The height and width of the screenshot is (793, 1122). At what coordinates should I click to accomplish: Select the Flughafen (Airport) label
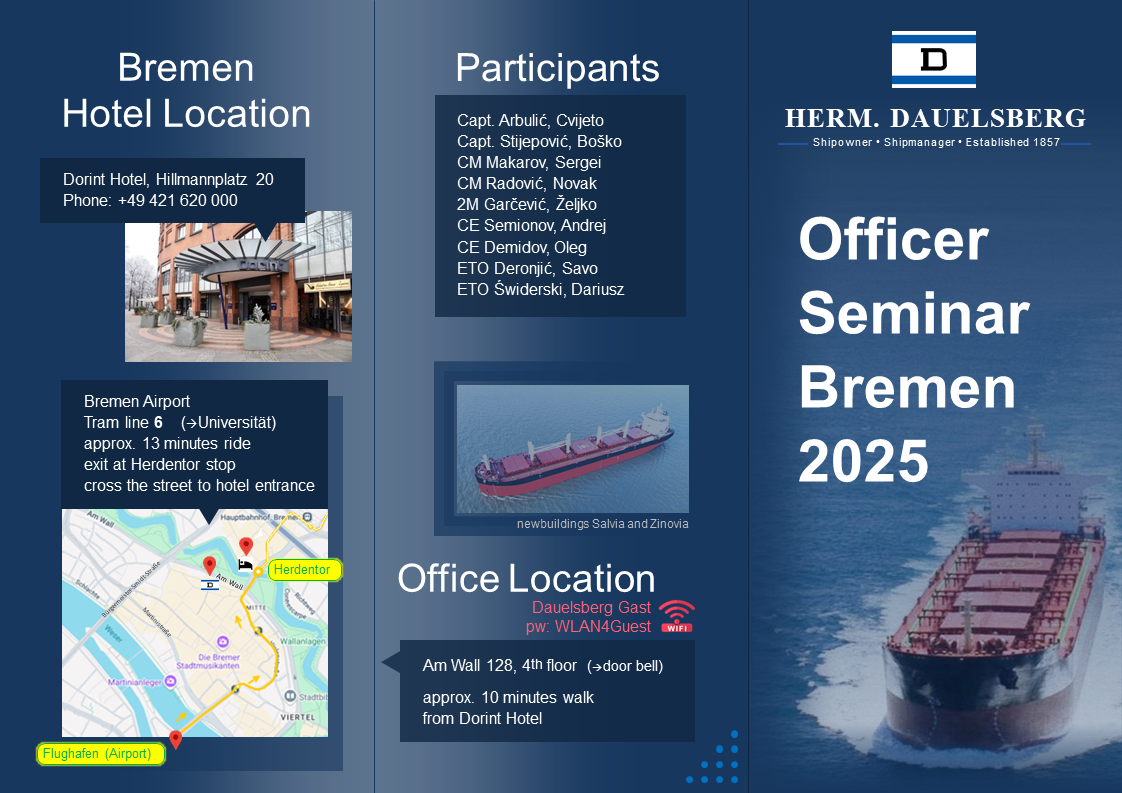101,754
